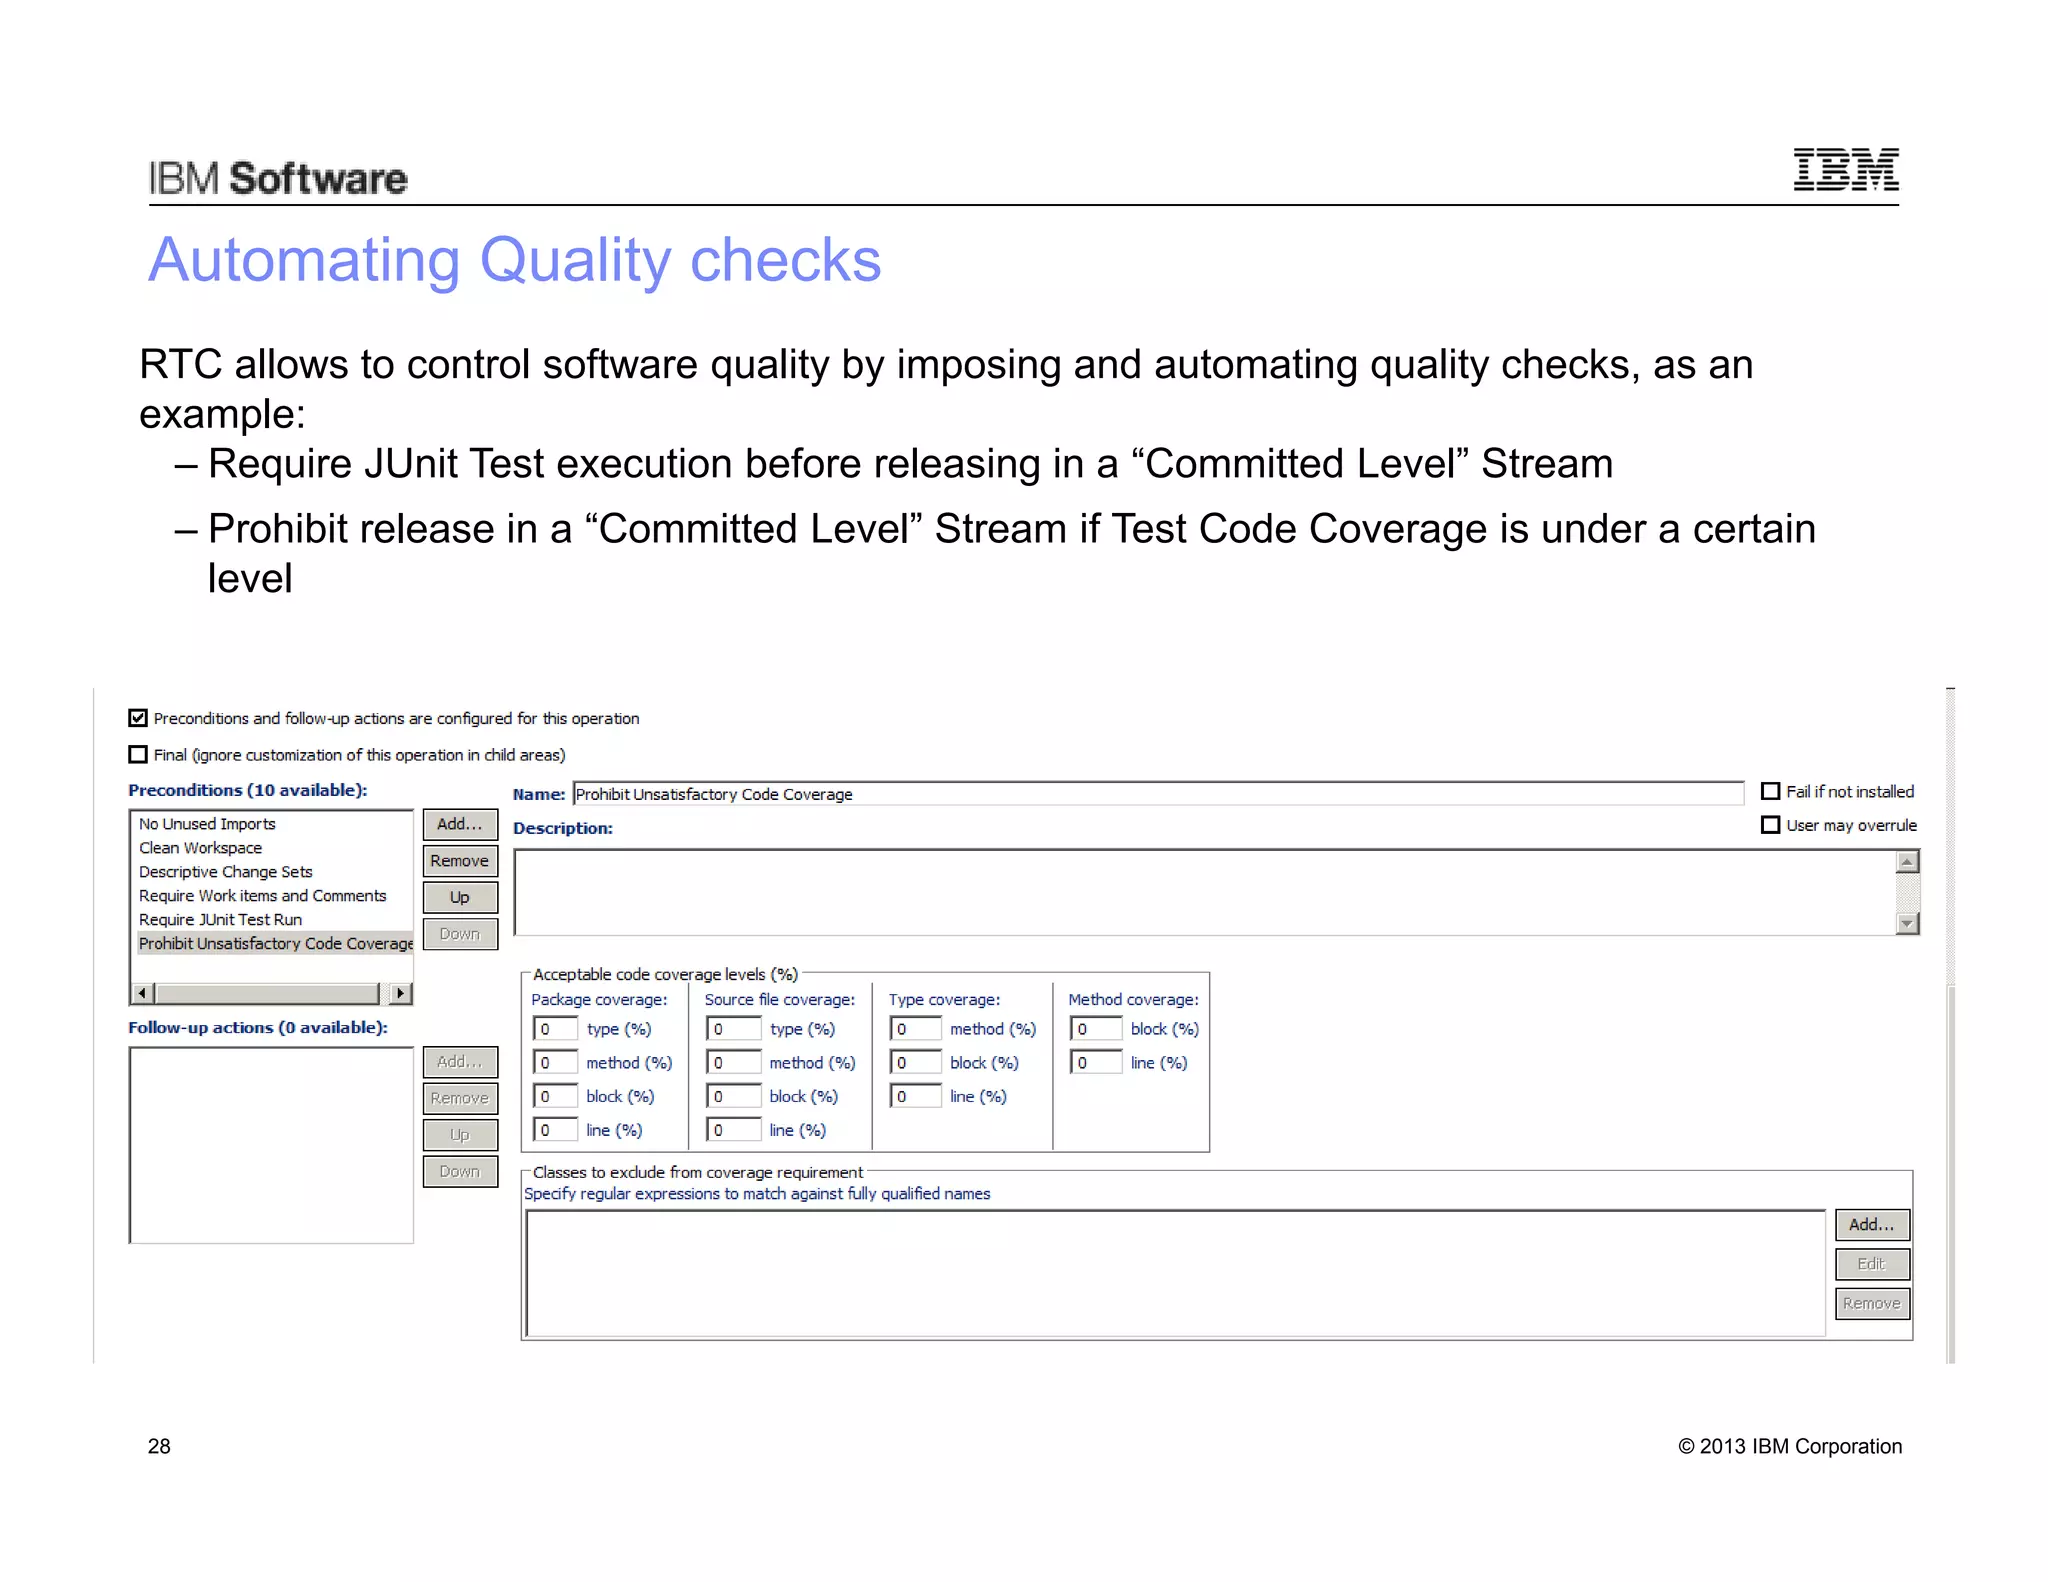2048x1582 pixels.
Task: Select 'Prohibit Unsatisfactory Code Coverage' precondition
Action: pyautogui.click(x=275, y=943)
